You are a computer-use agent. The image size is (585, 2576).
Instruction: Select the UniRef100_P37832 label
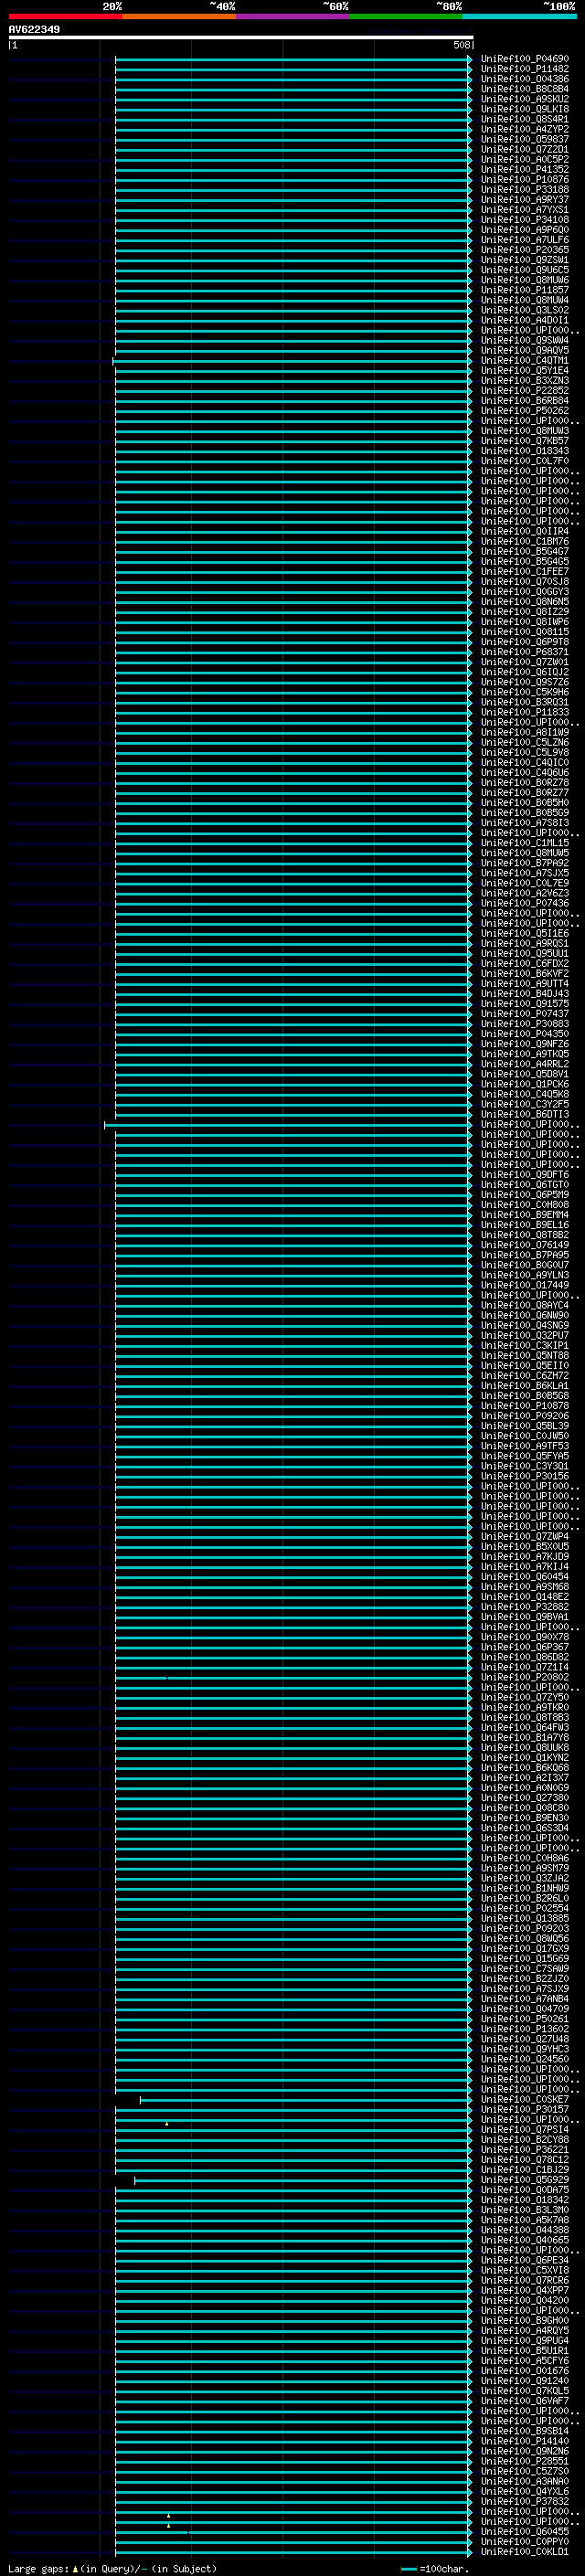point(525,2501)
